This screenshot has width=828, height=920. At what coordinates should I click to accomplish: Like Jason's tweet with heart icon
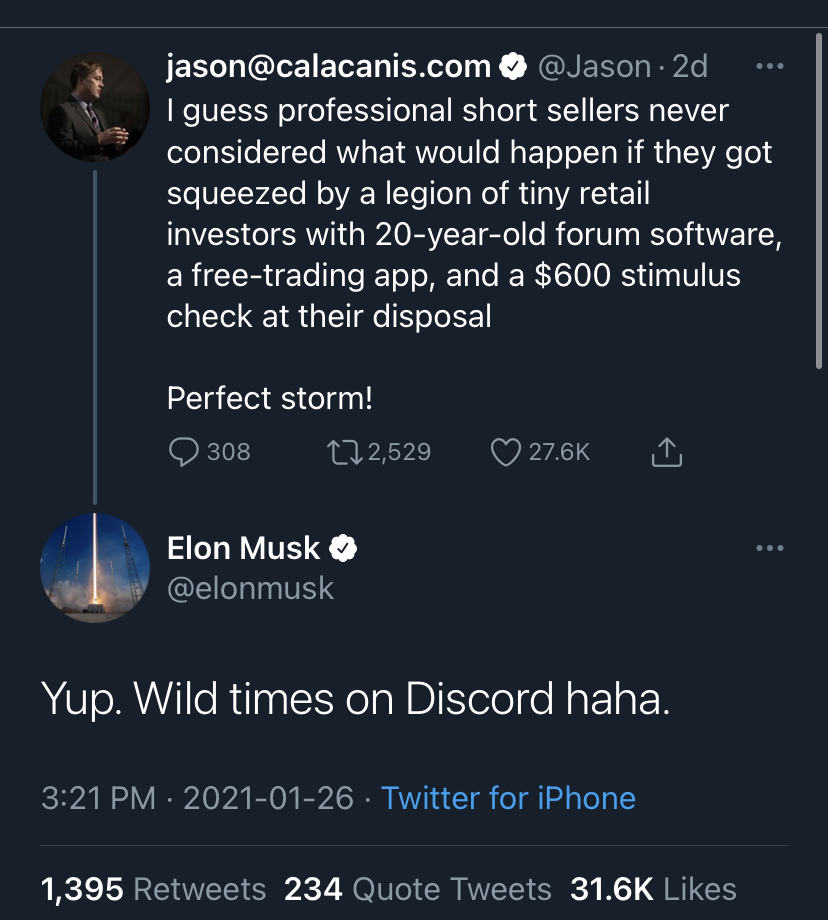click(x=507, y=453)
